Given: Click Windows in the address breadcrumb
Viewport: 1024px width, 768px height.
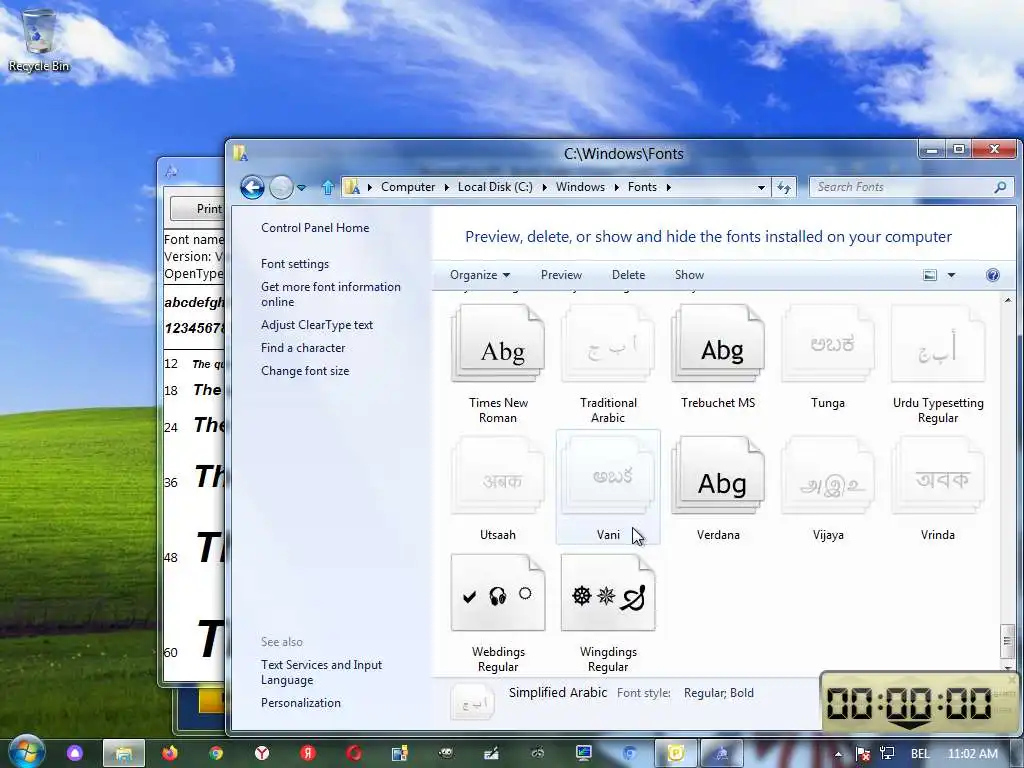Looking at the screenshot, I should coord(581,187).
